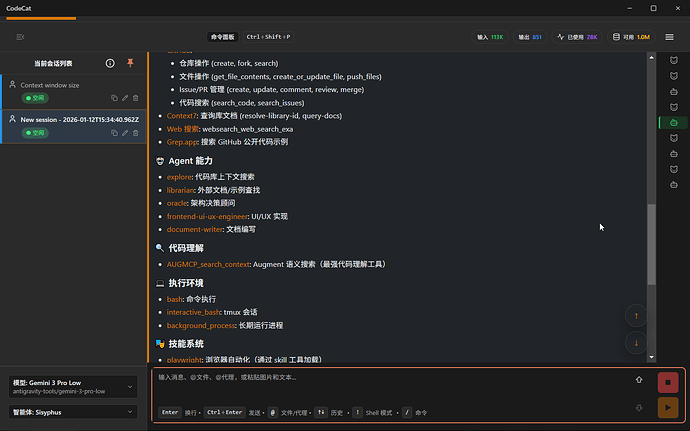Click the Context7 orange term
The width and height of the screenshot is (690, 431).
pyautogui.click(x=181, y=116)
